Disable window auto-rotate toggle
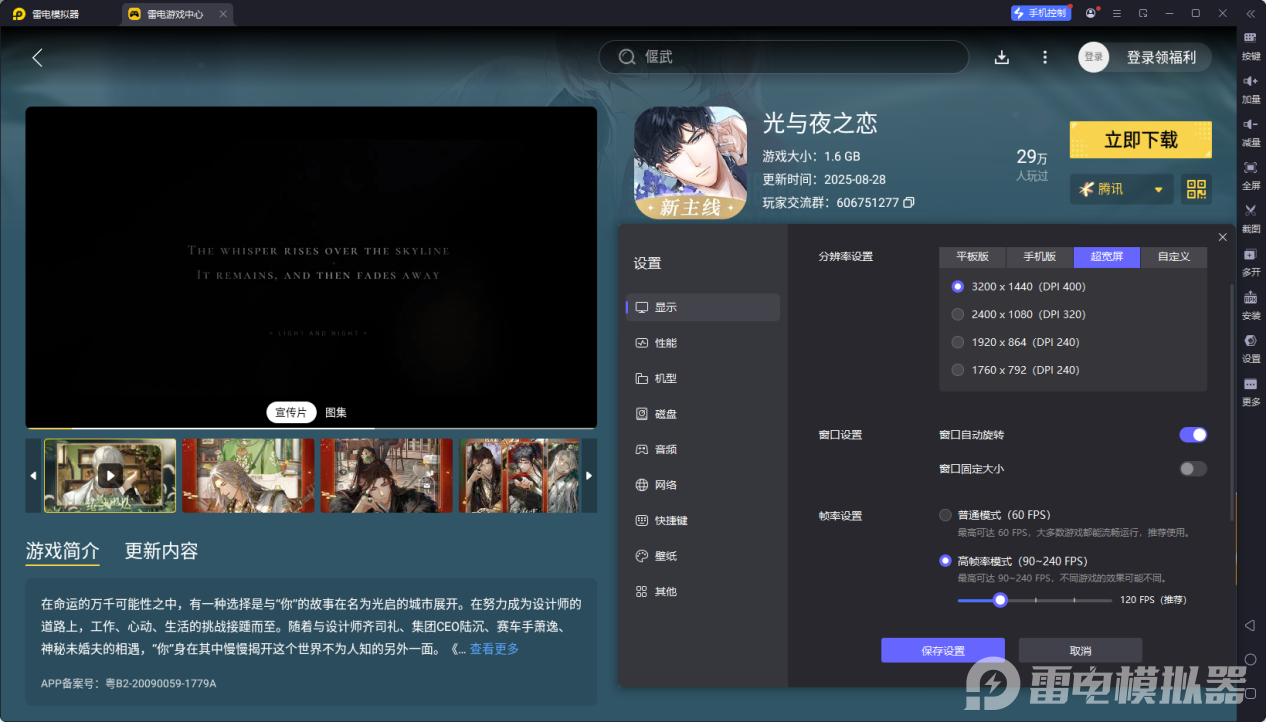1266x722 pixels. (x=1192, y=435)
